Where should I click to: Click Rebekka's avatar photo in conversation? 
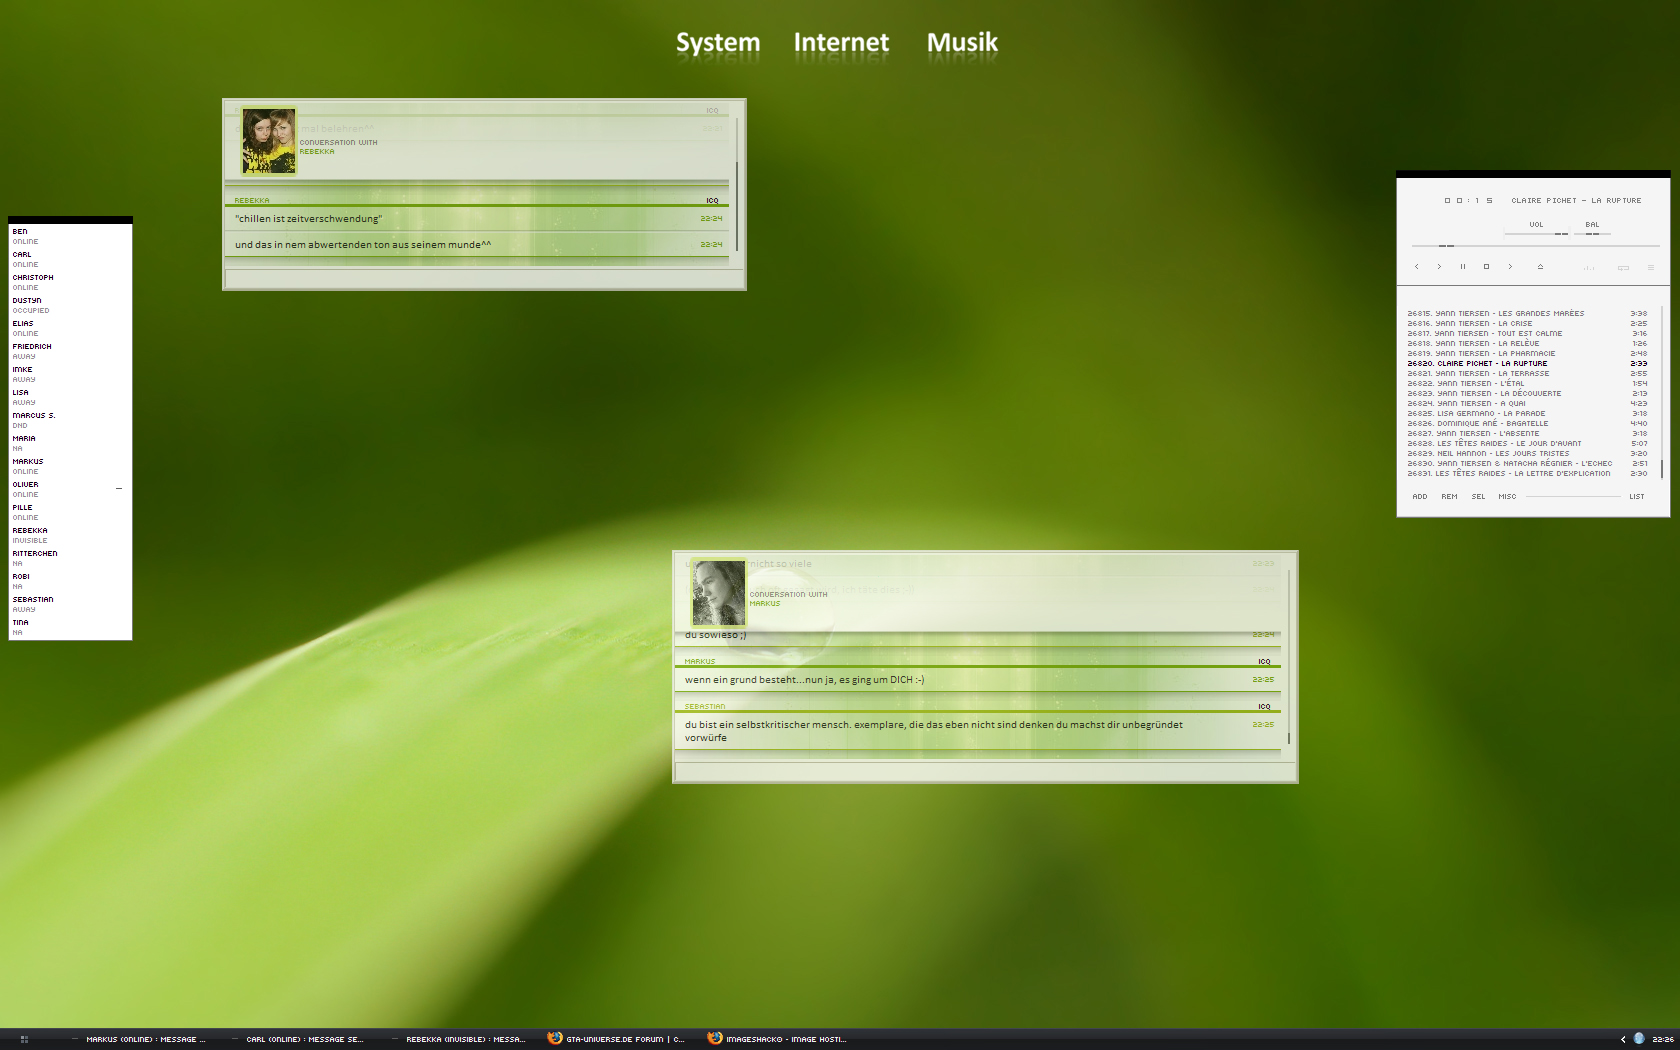(x=269, y=141)
